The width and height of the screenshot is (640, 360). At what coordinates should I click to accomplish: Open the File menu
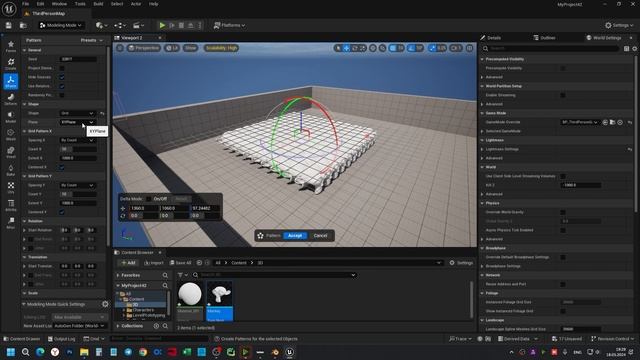tap(25, 4)
